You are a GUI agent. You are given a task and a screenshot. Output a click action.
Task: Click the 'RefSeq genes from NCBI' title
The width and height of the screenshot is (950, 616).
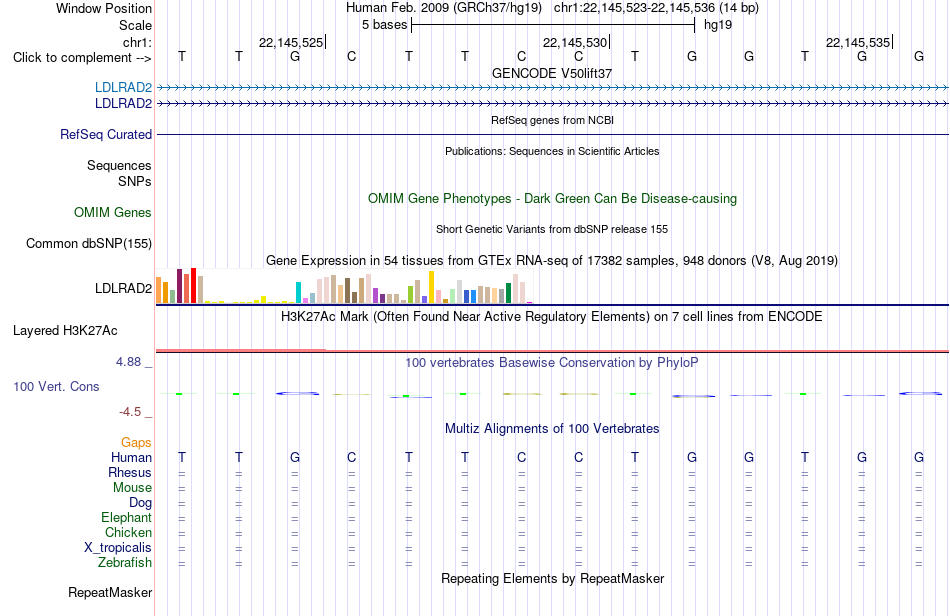[552, 120]
